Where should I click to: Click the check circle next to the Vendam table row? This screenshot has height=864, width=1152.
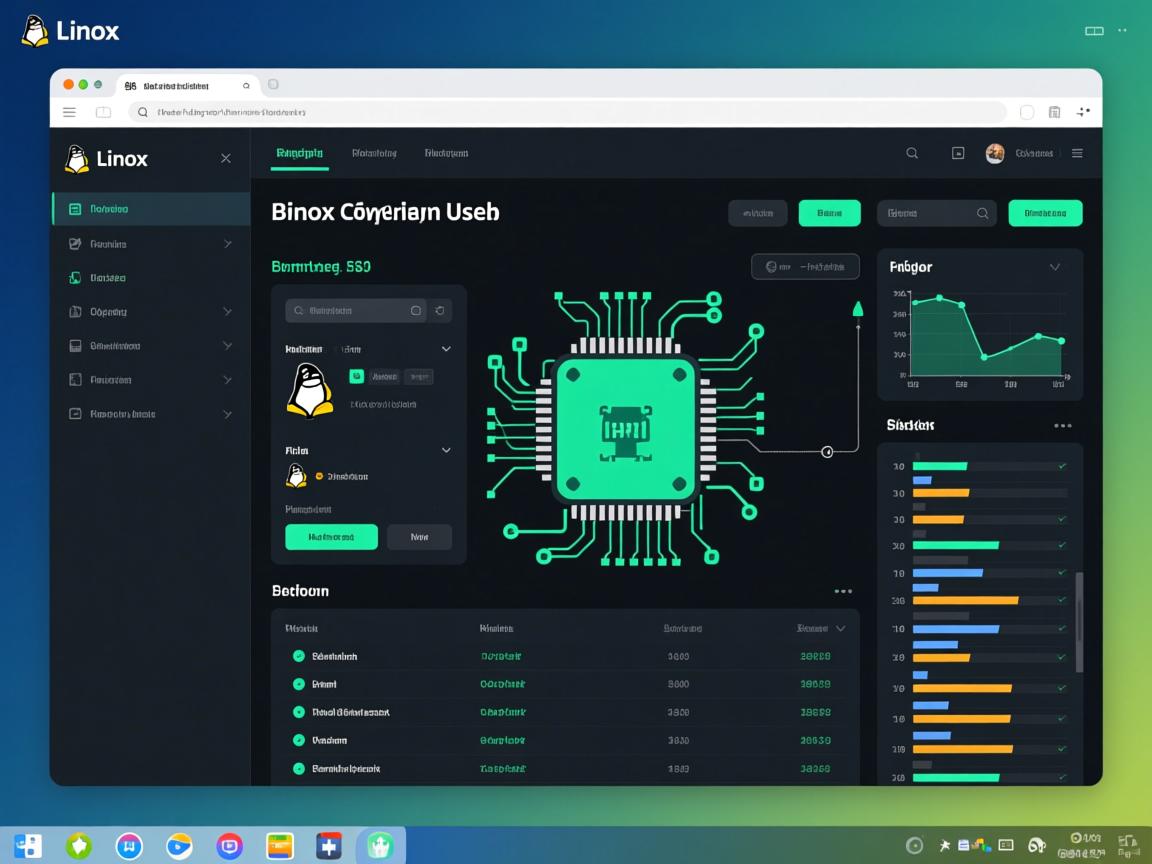[297, 740]
